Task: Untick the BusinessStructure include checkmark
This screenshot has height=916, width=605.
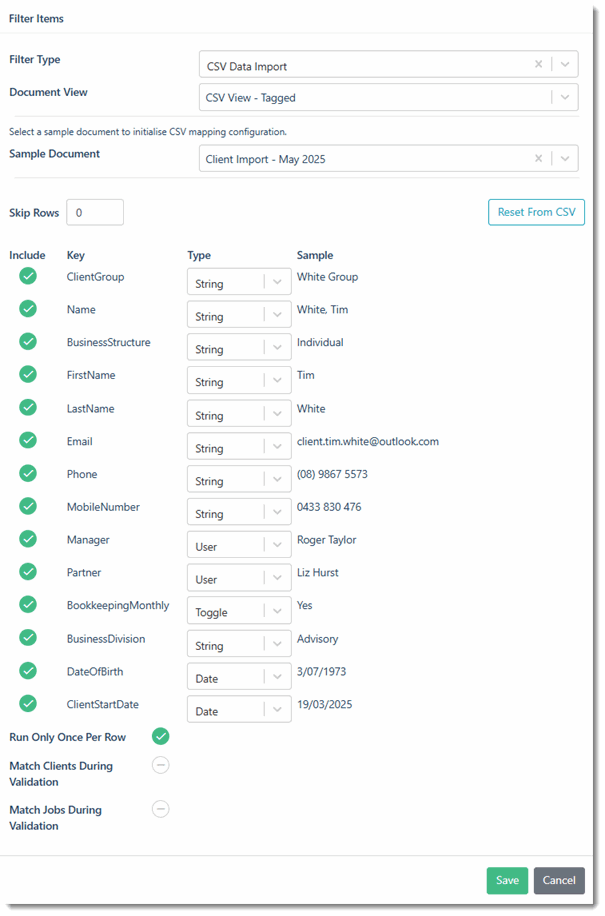Action: click(x=28, y=341)
